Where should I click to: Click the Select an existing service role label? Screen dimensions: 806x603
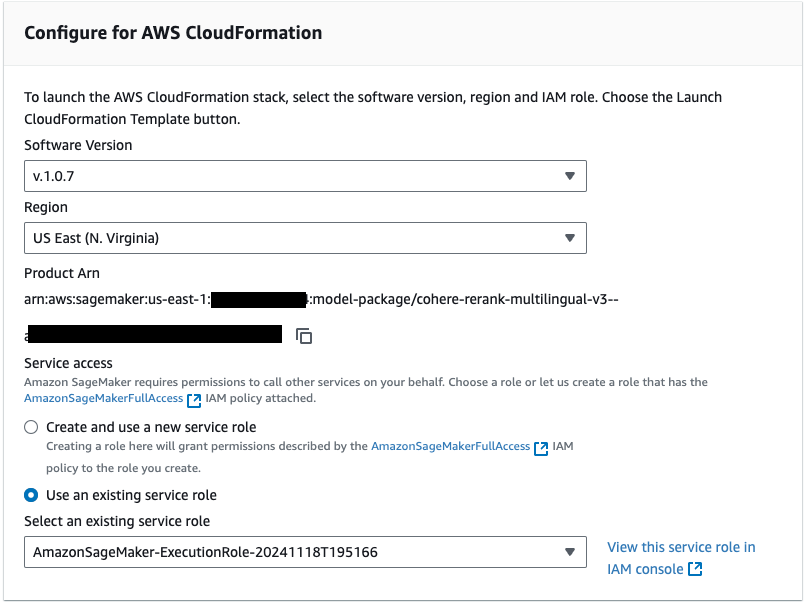(117, 521)
